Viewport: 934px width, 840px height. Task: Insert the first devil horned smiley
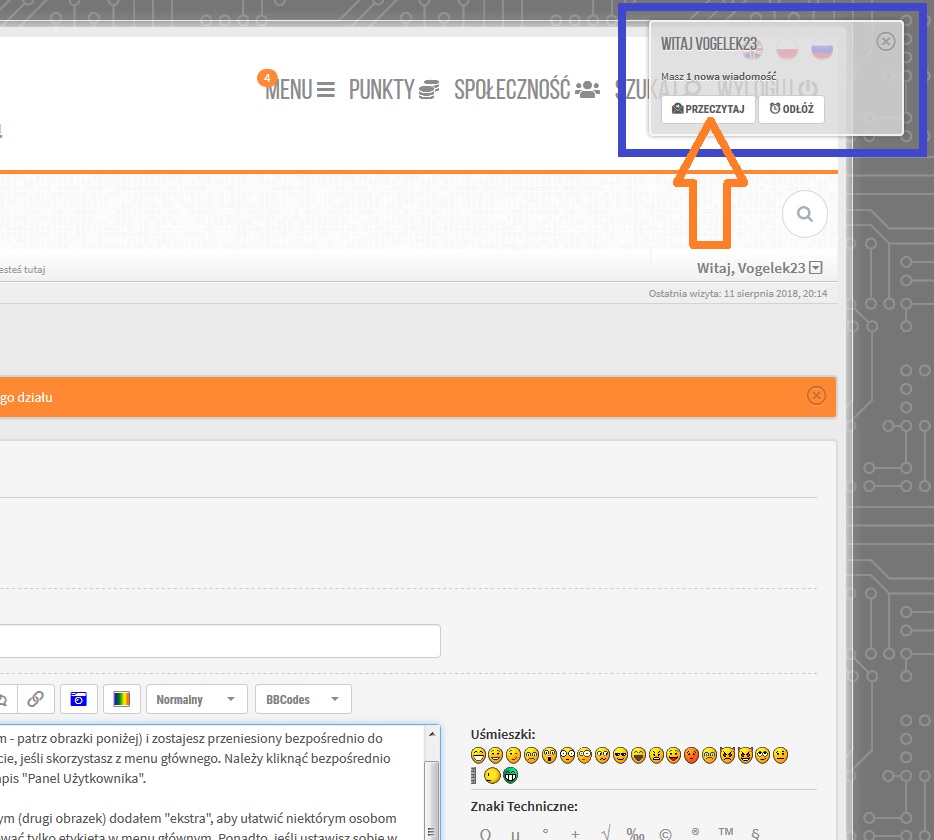pyautogui.click(x=727, y=755)
